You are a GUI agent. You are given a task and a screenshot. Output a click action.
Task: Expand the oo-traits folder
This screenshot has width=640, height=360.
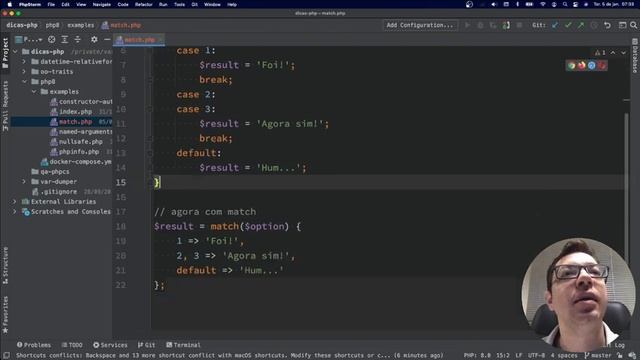(24, 71)
